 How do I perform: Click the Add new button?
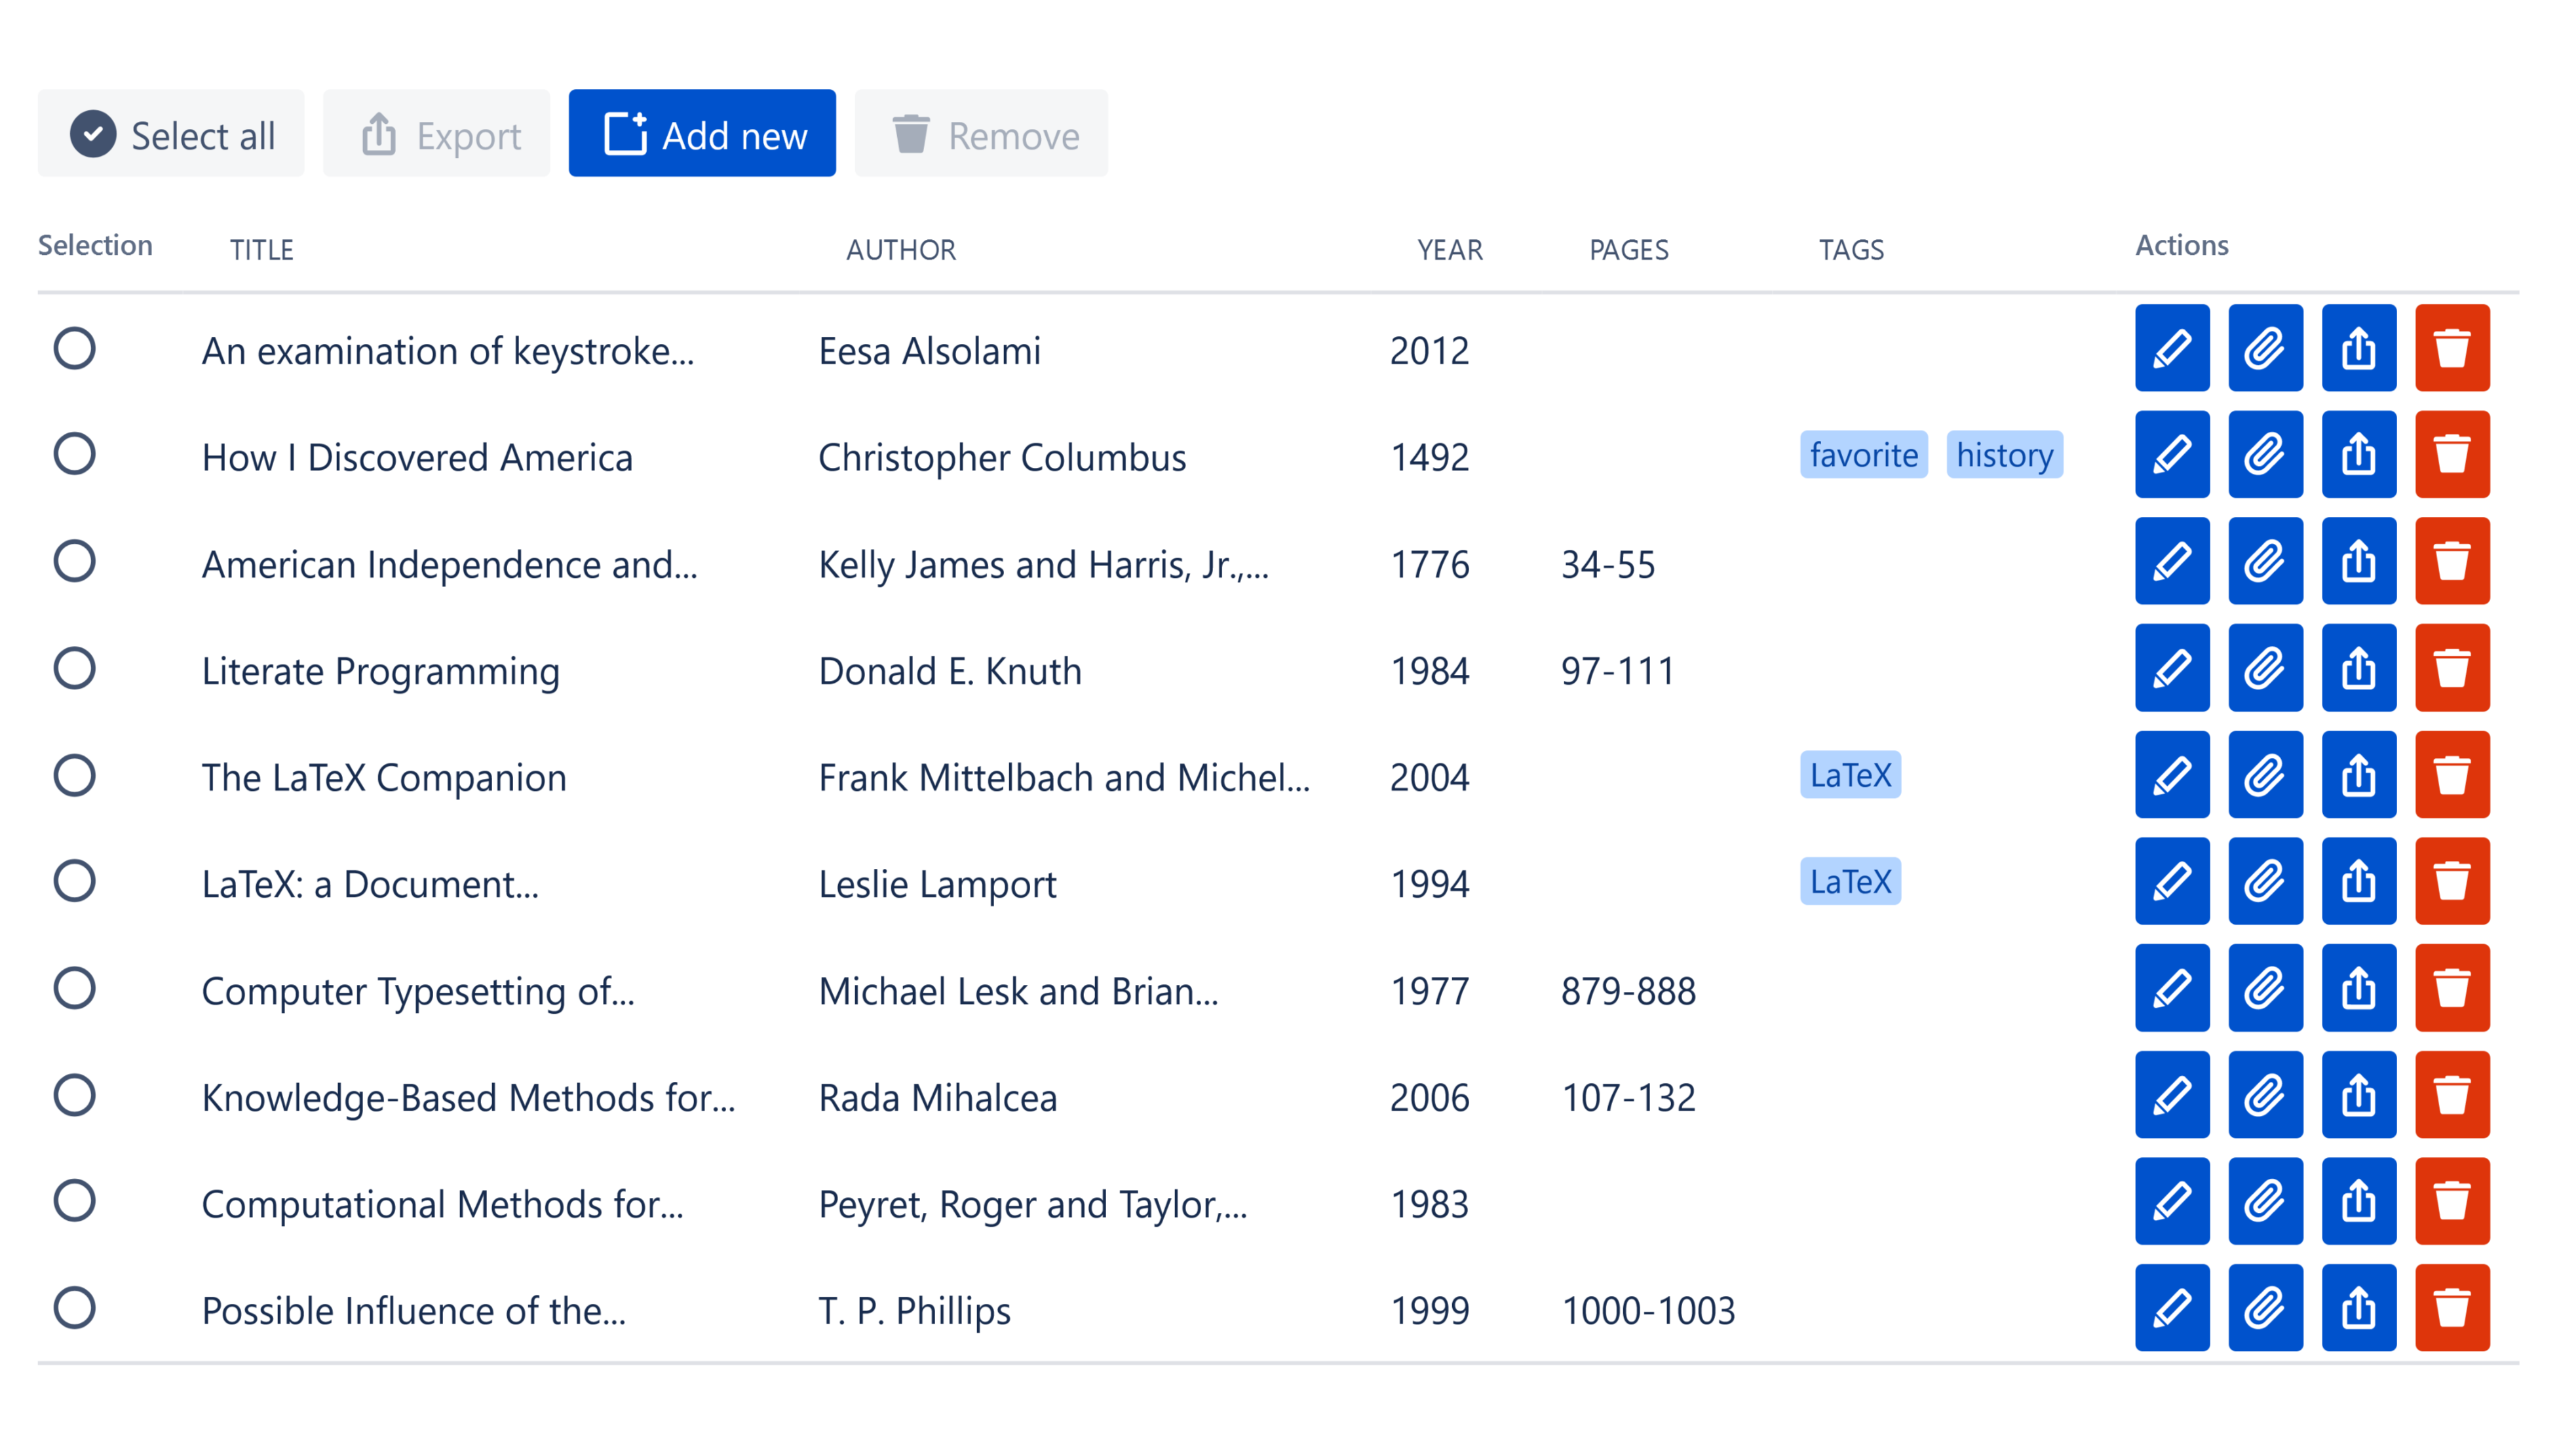(702, 134)
